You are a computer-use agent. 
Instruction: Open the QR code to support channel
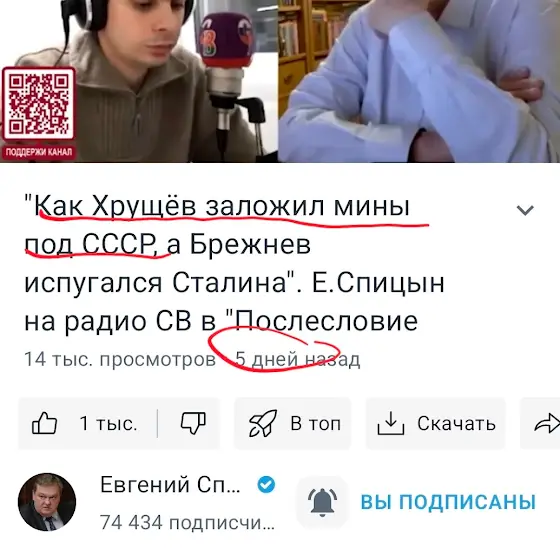click(39, 104)
